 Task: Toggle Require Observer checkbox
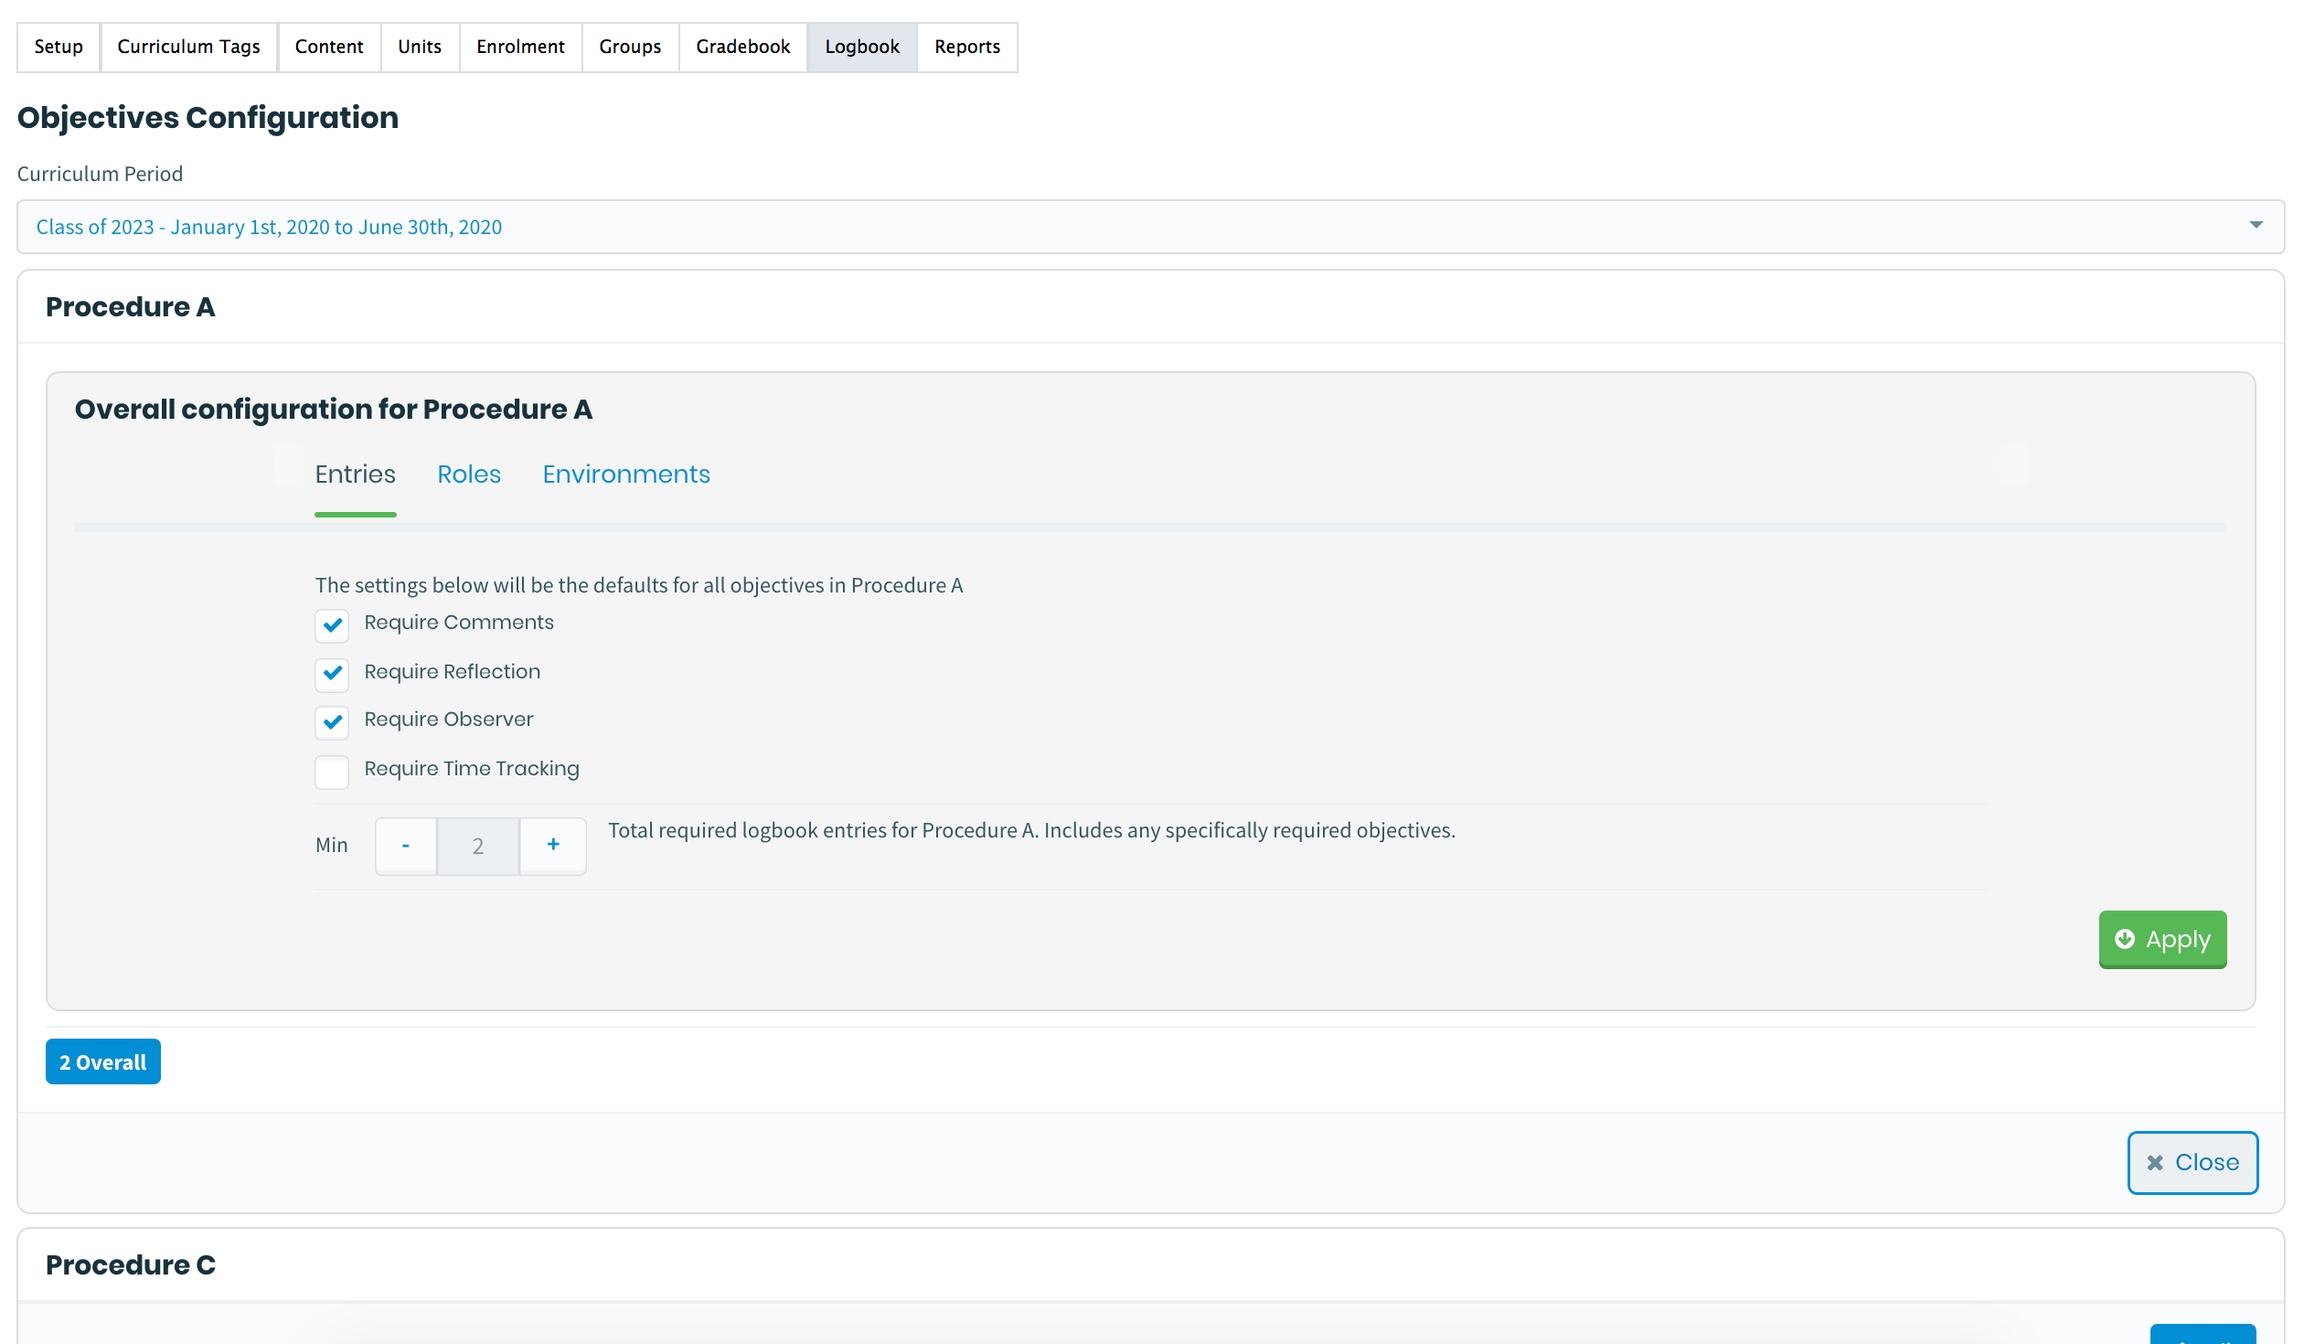[x=332, y=721]
